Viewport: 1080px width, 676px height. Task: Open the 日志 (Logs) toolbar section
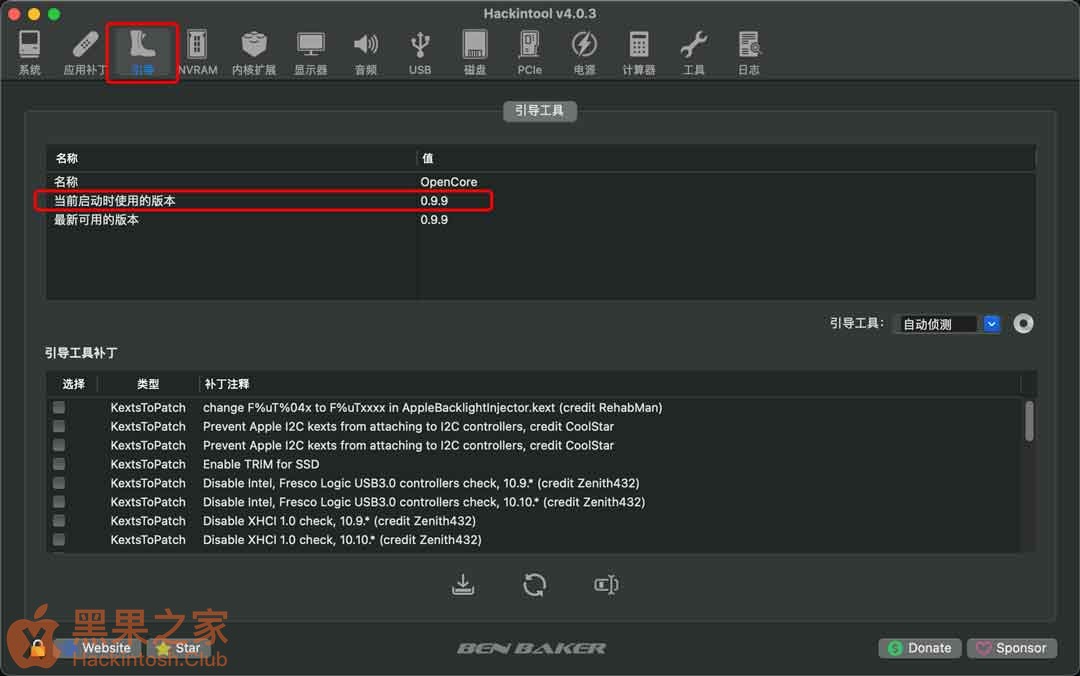click(749, 52)
